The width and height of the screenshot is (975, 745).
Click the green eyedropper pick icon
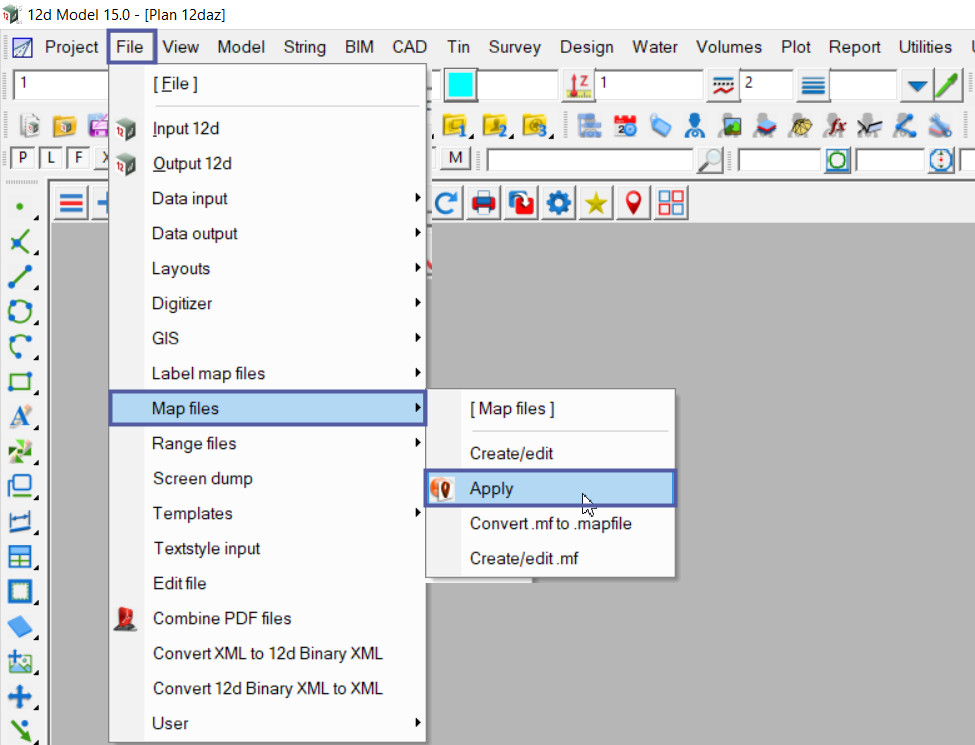pyautogui.click(x=948, y=85)
